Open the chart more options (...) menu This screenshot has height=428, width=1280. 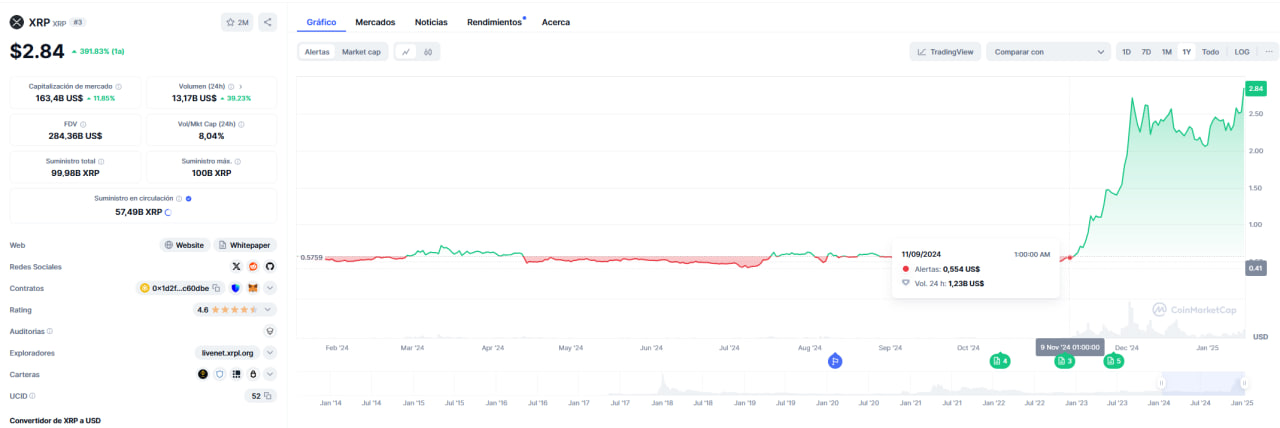(1268, 52)
